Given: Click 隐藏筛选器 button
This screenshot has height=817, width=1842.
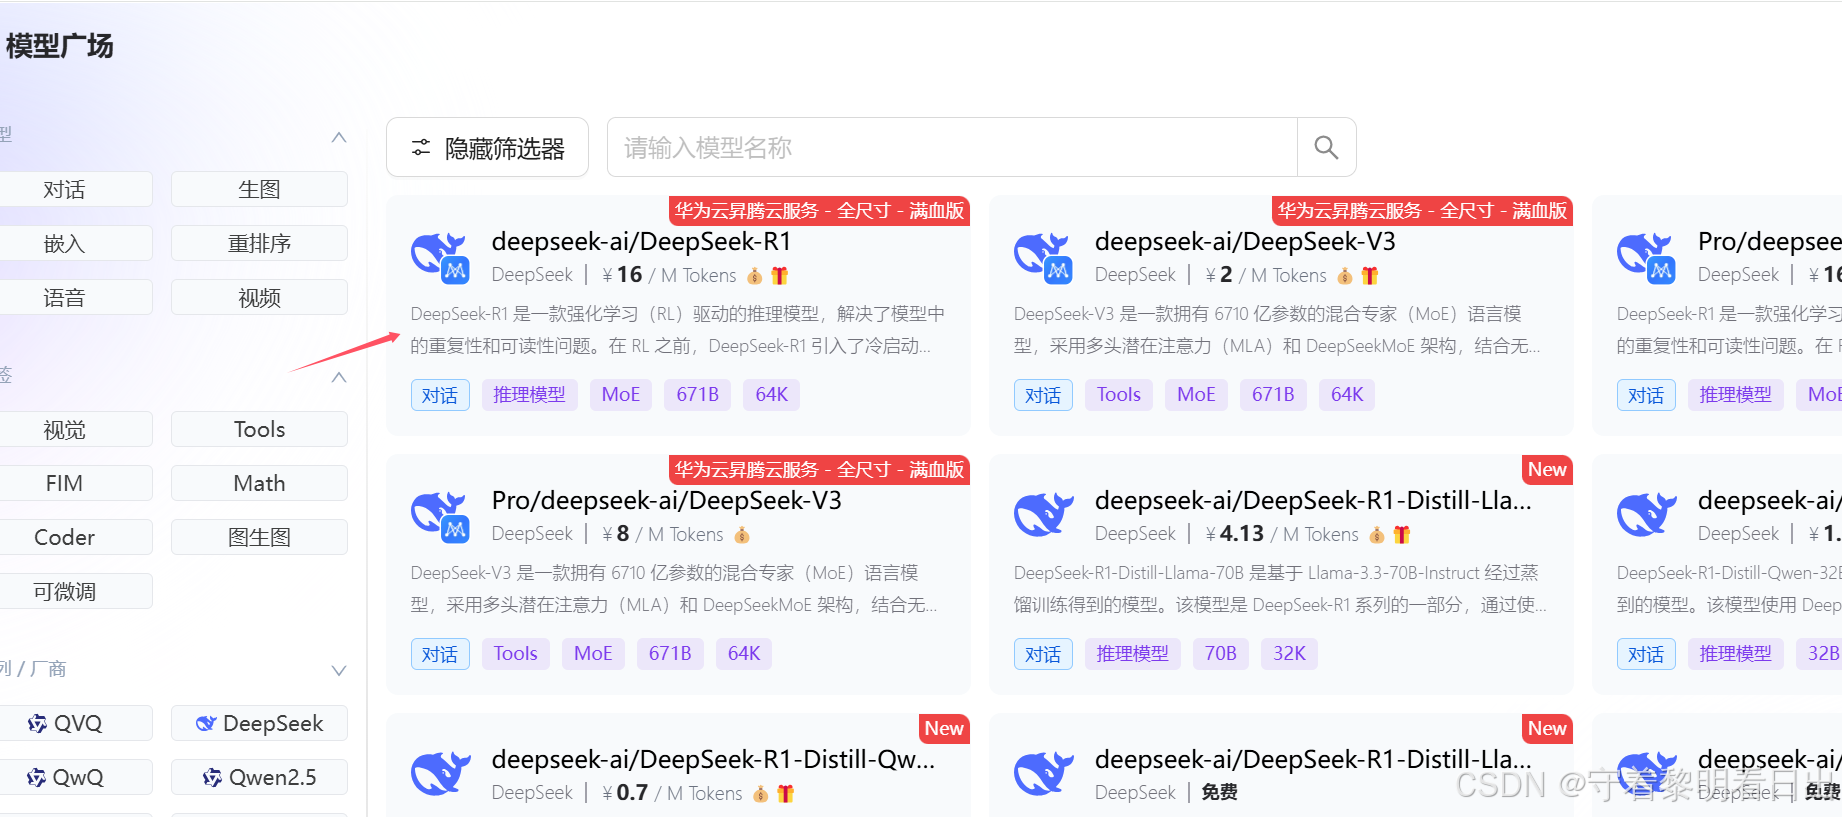Looking at the screenshot, I should pos(487,148).
